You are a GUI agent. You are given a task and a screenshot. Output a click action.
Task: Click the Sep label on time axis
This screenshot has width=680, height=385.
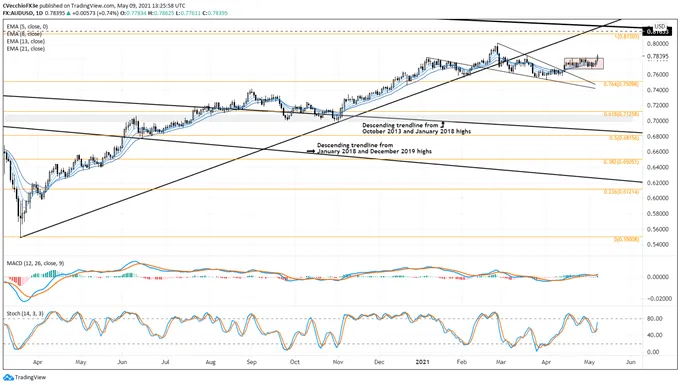tap(252, 362)
